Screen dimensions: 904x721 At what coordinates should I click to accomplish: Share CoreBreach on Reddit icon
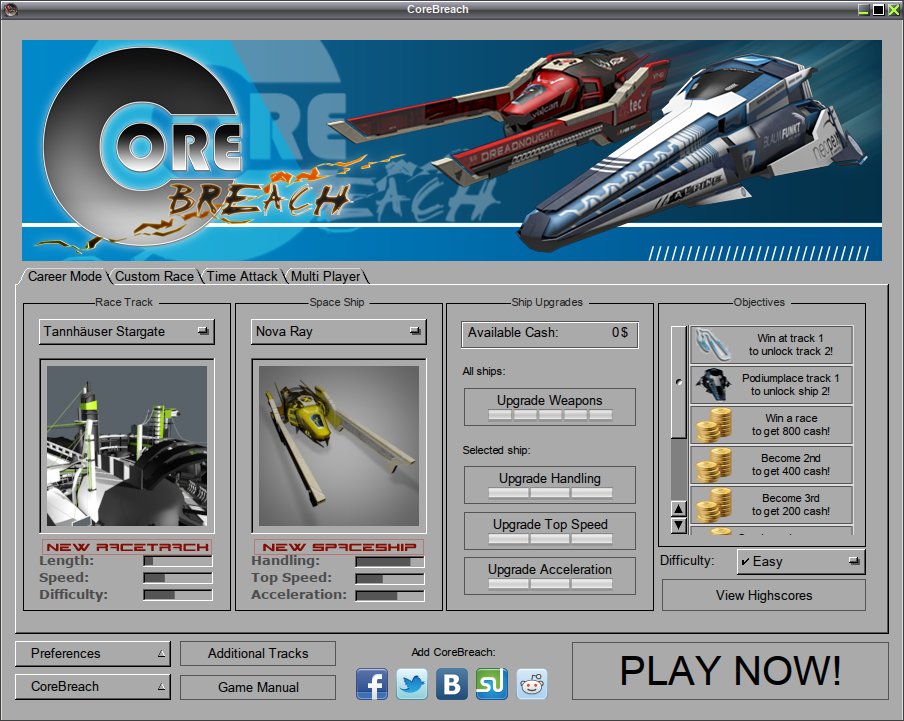coord(532,684)
